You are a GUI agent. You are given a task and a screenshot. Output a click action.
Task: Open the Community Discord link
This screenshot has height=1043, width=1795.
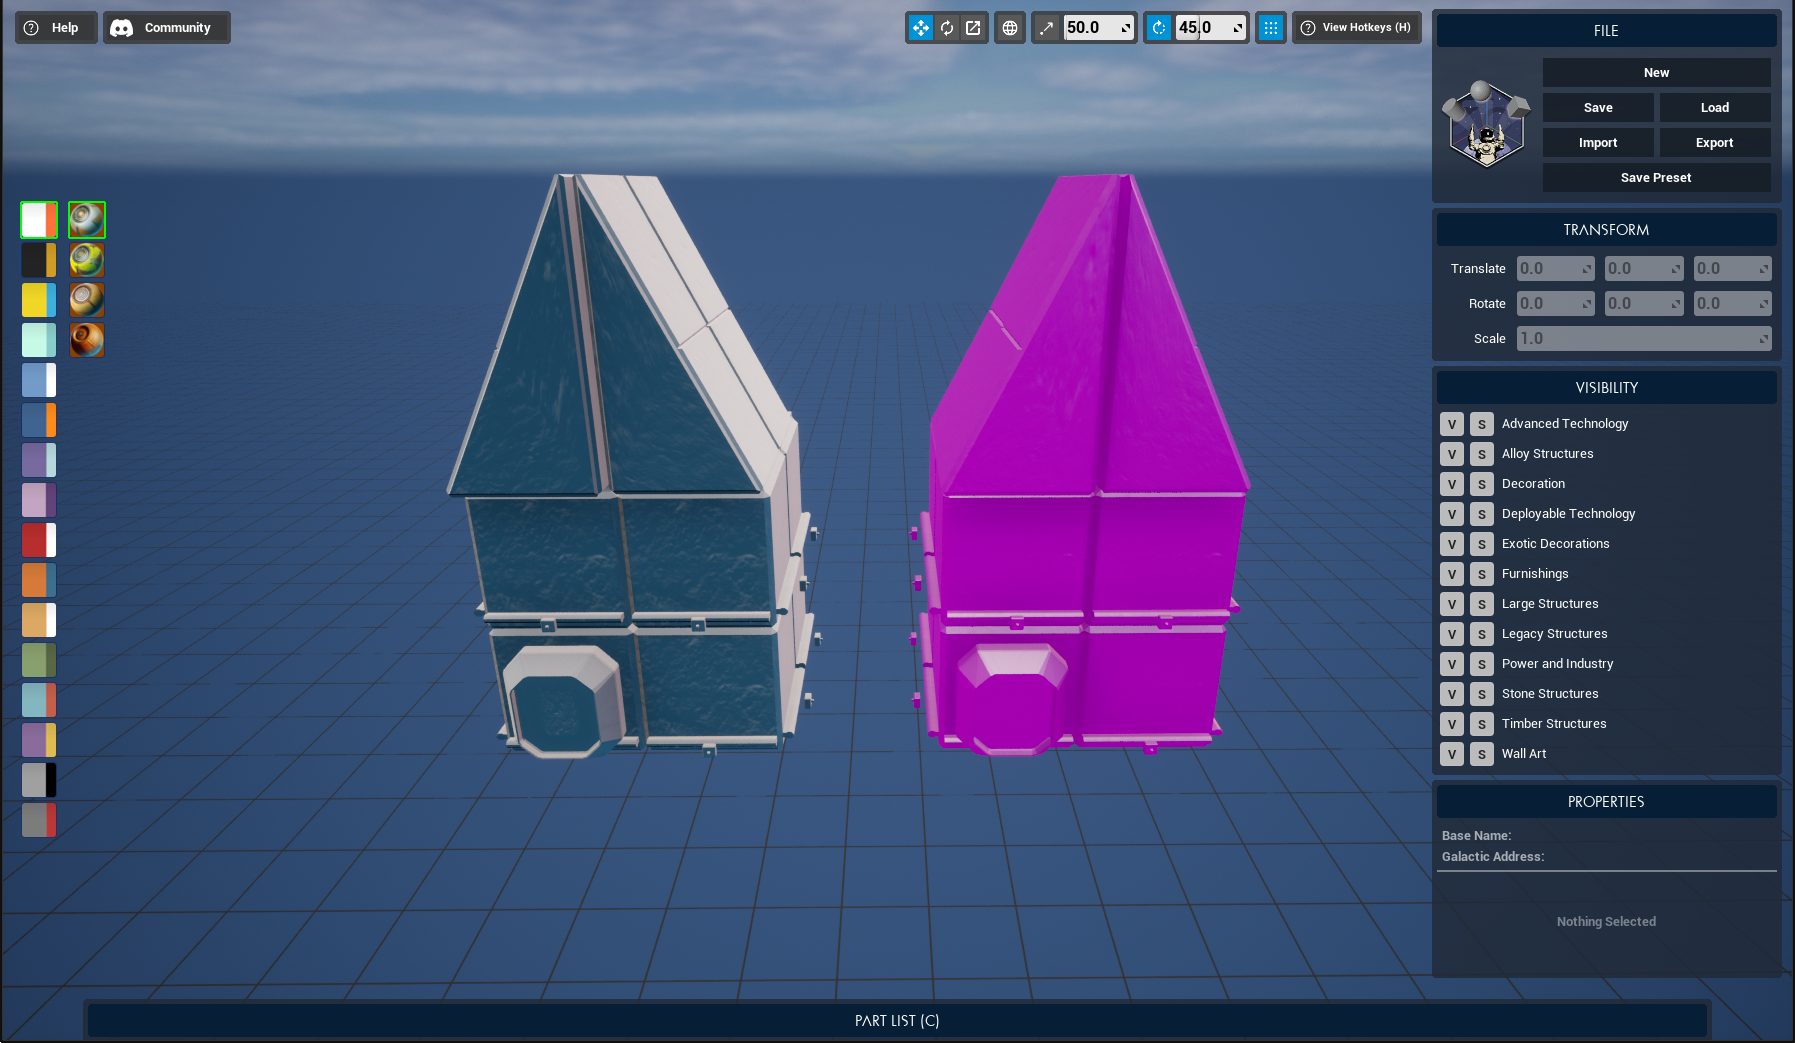click(x=166, y=28)
